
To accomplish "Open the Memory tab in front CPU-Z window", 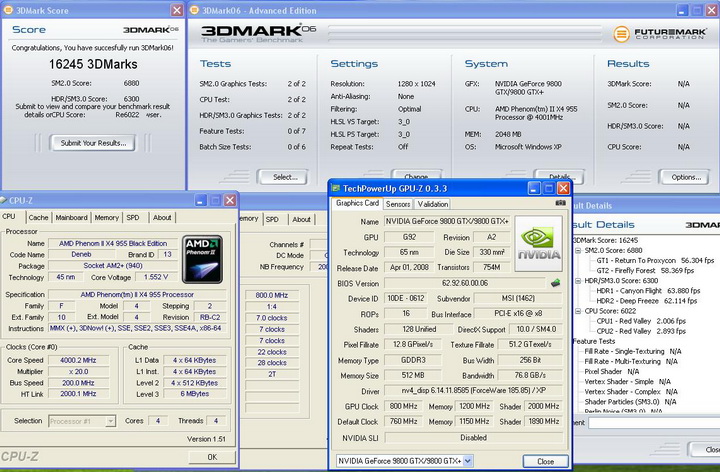I will pos(107,218).
